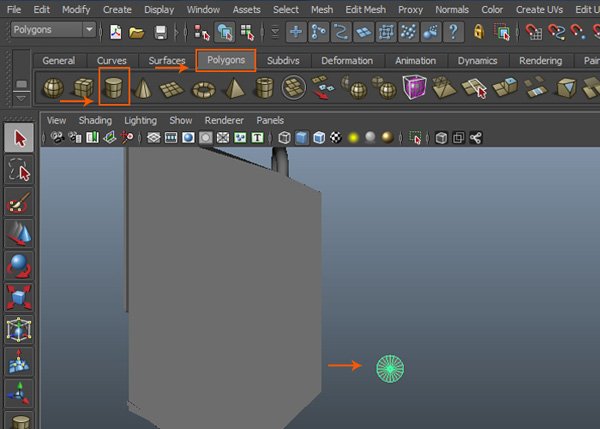
Task: Switch to the Surfaces shelf tab
Action: pyautogui.click(x=167, y=60)
